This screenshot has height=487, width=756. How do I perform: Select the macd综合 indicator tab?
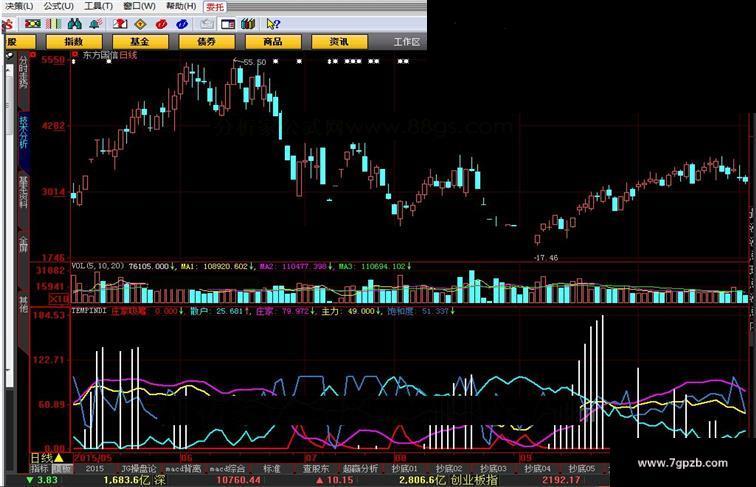coord(227,468)
